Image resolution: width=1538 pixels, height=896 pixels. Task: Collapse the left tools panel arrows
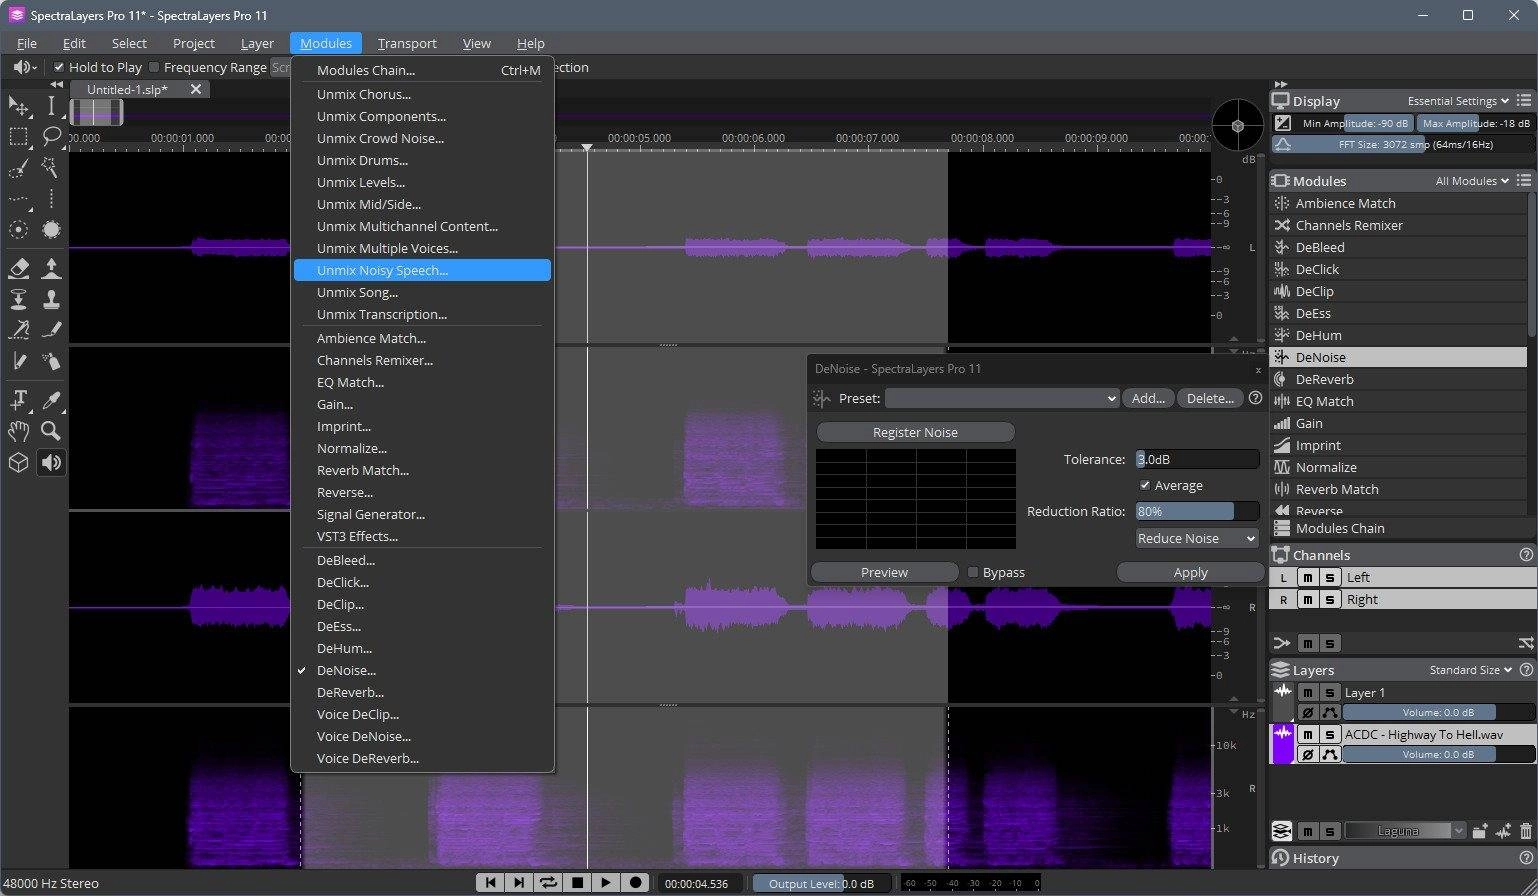click(57, 85)
